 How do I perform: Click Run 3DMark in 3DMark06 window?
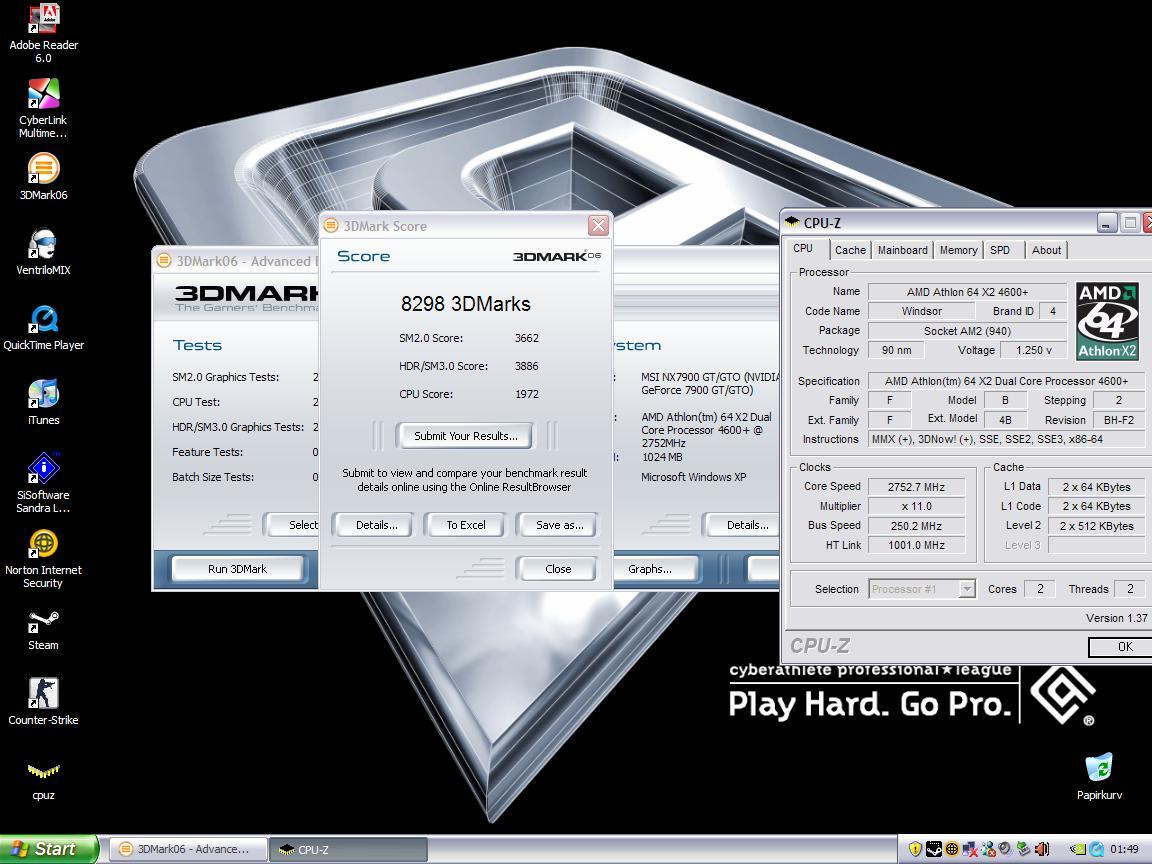237,569
